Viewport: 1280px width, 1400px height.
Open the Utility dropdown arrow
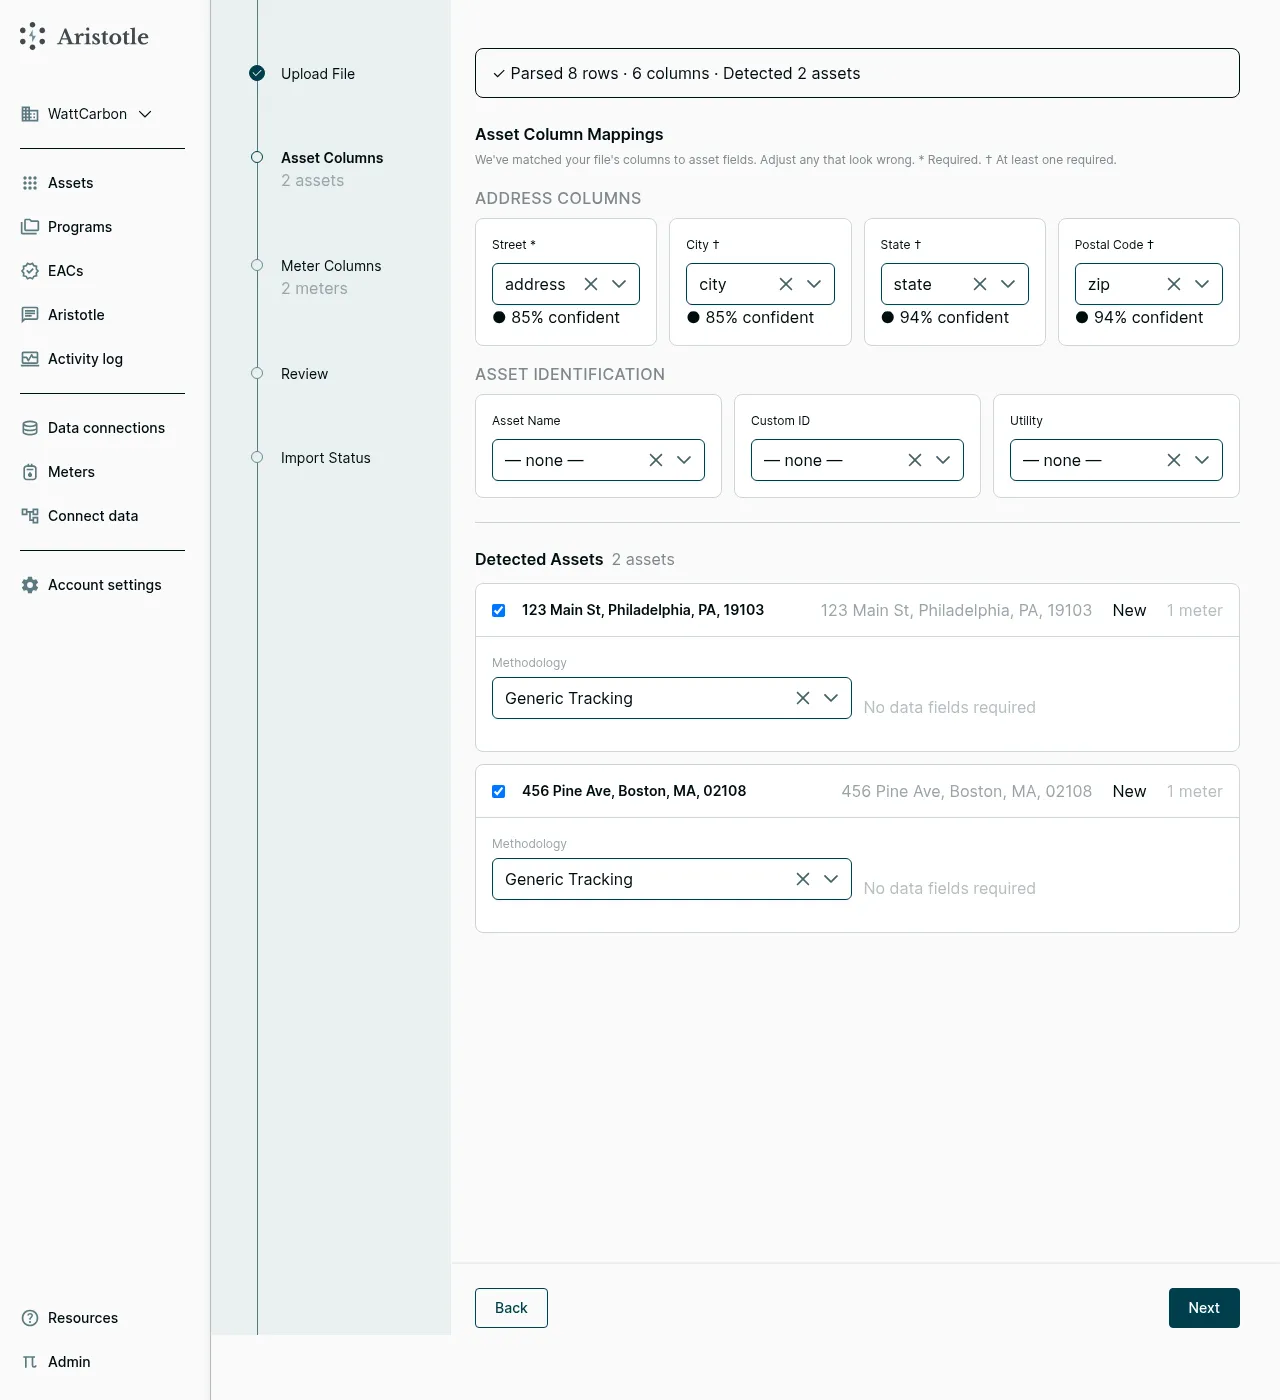pos(1202,460)
